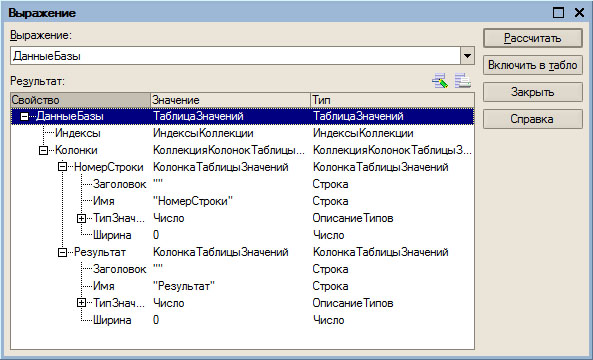Select Имя row with "Результат" value
593x360 pixels.
pyautogui.click(x=242, y=286)
